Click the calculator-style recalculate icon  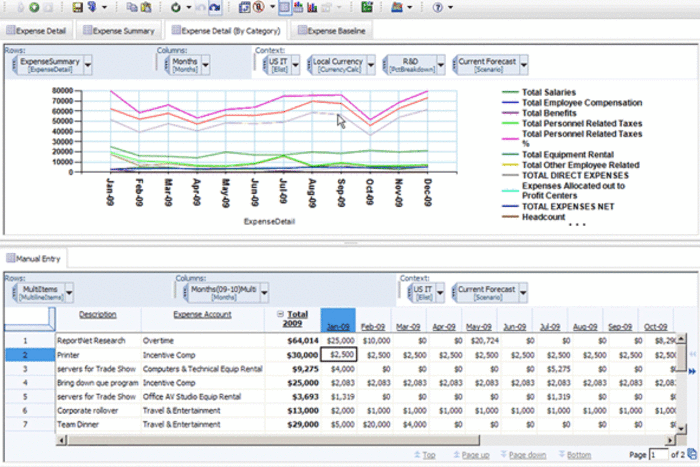tap(244, 7)
